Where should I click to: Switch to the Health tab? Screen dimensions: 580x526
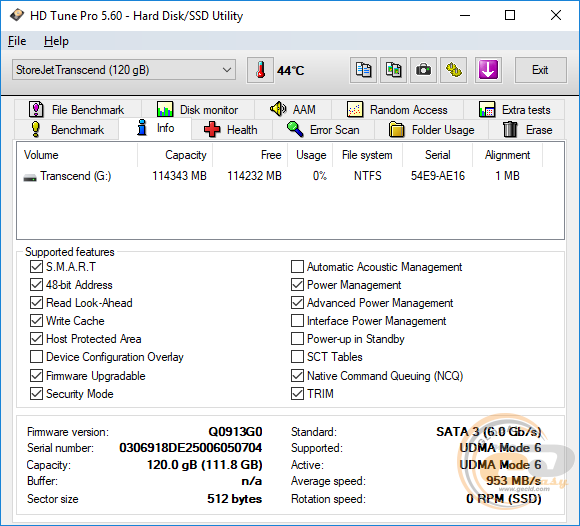[232, 129]
